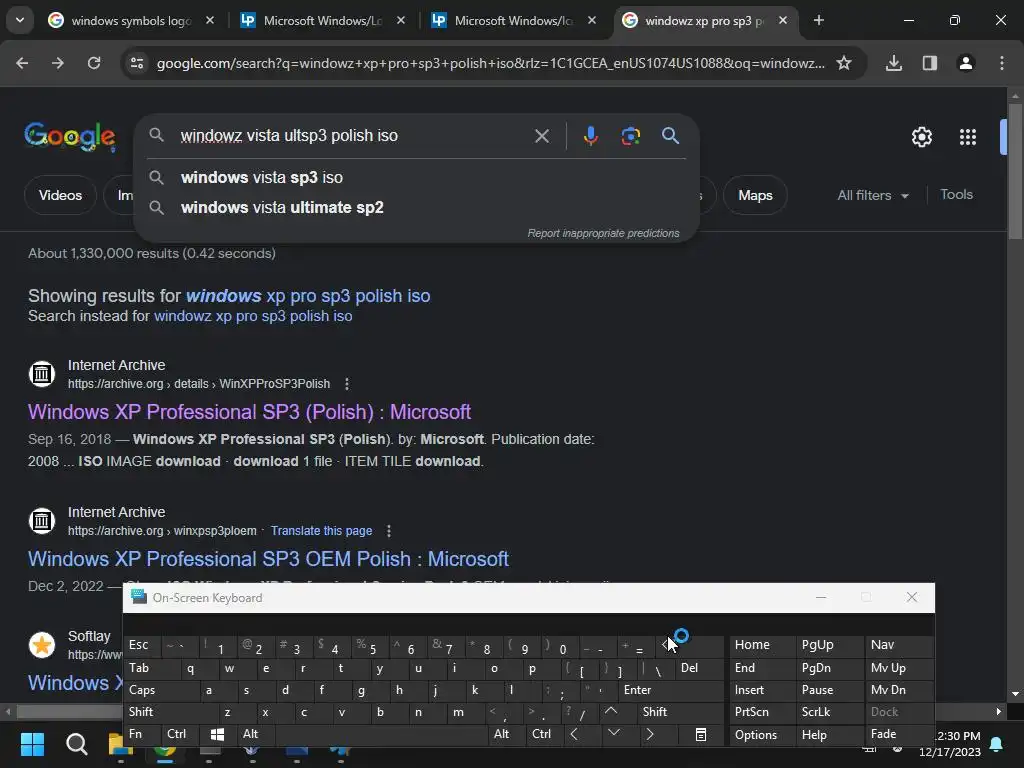Open 'Windows XP Professional SP3 OEM Polish' result
Viewport: 1024px width, 768px height.
coord(268,559)
